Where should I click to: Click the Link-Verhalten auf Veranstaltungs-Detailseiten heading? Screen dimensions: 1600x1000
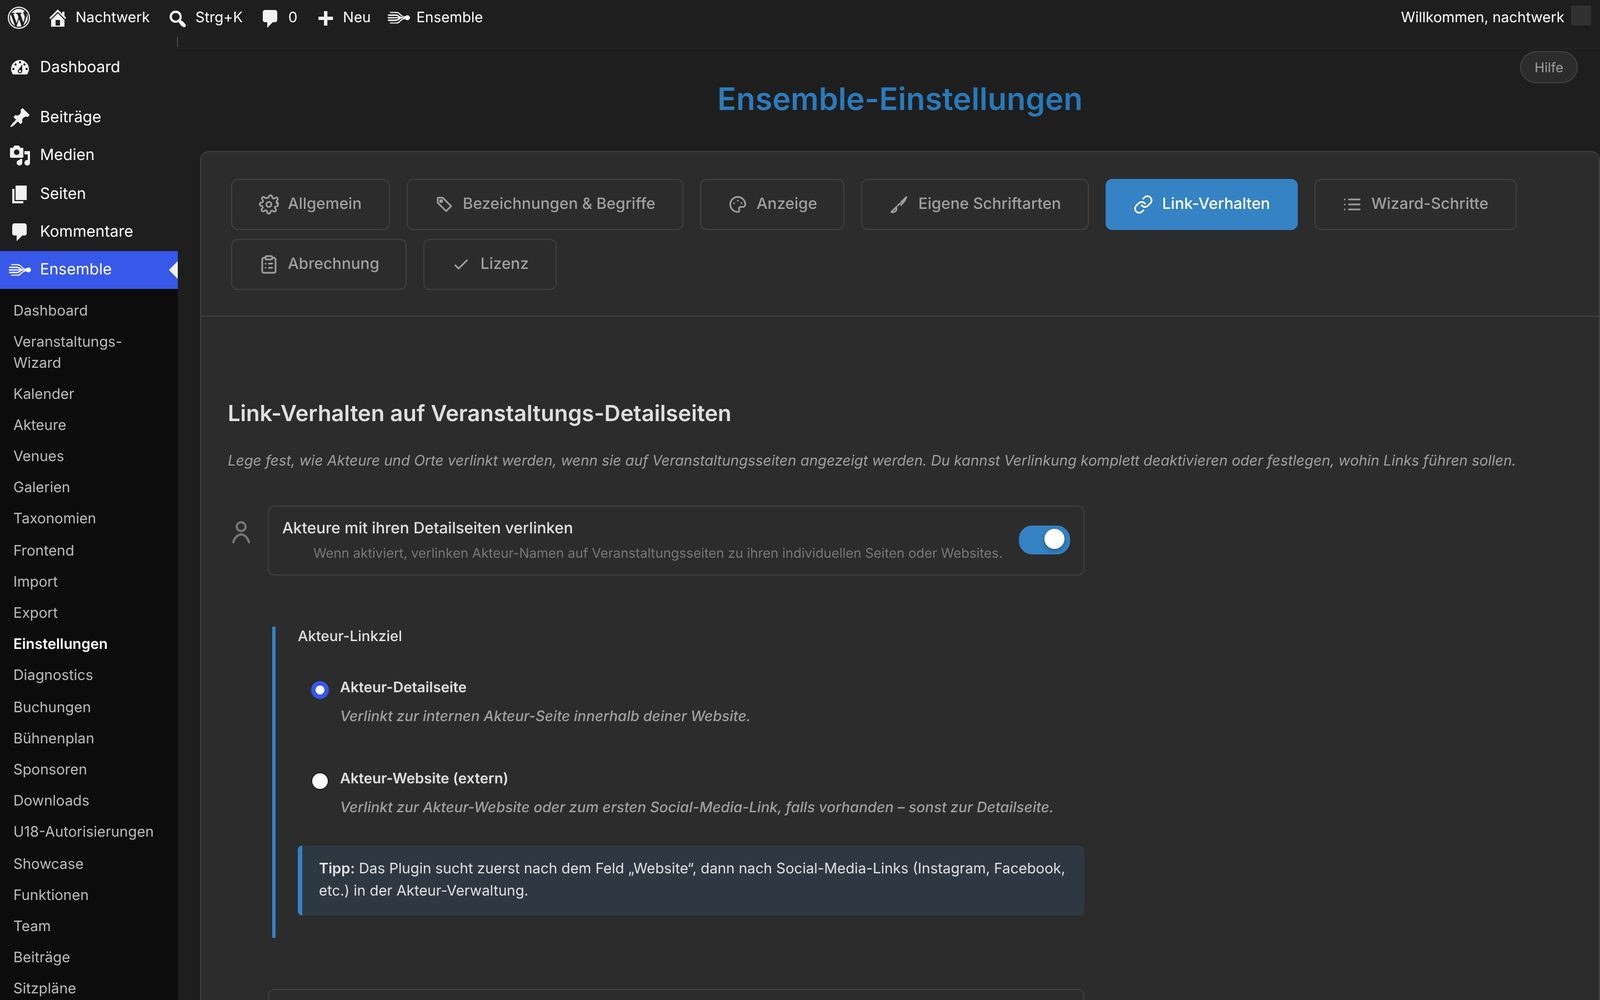point(479,414)
